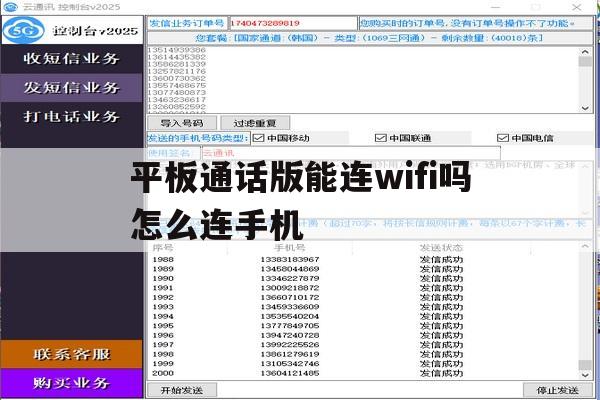This screenshot has width=600, height=400.
Task: Select row 2000 in results table
Action: pos(364,373)
